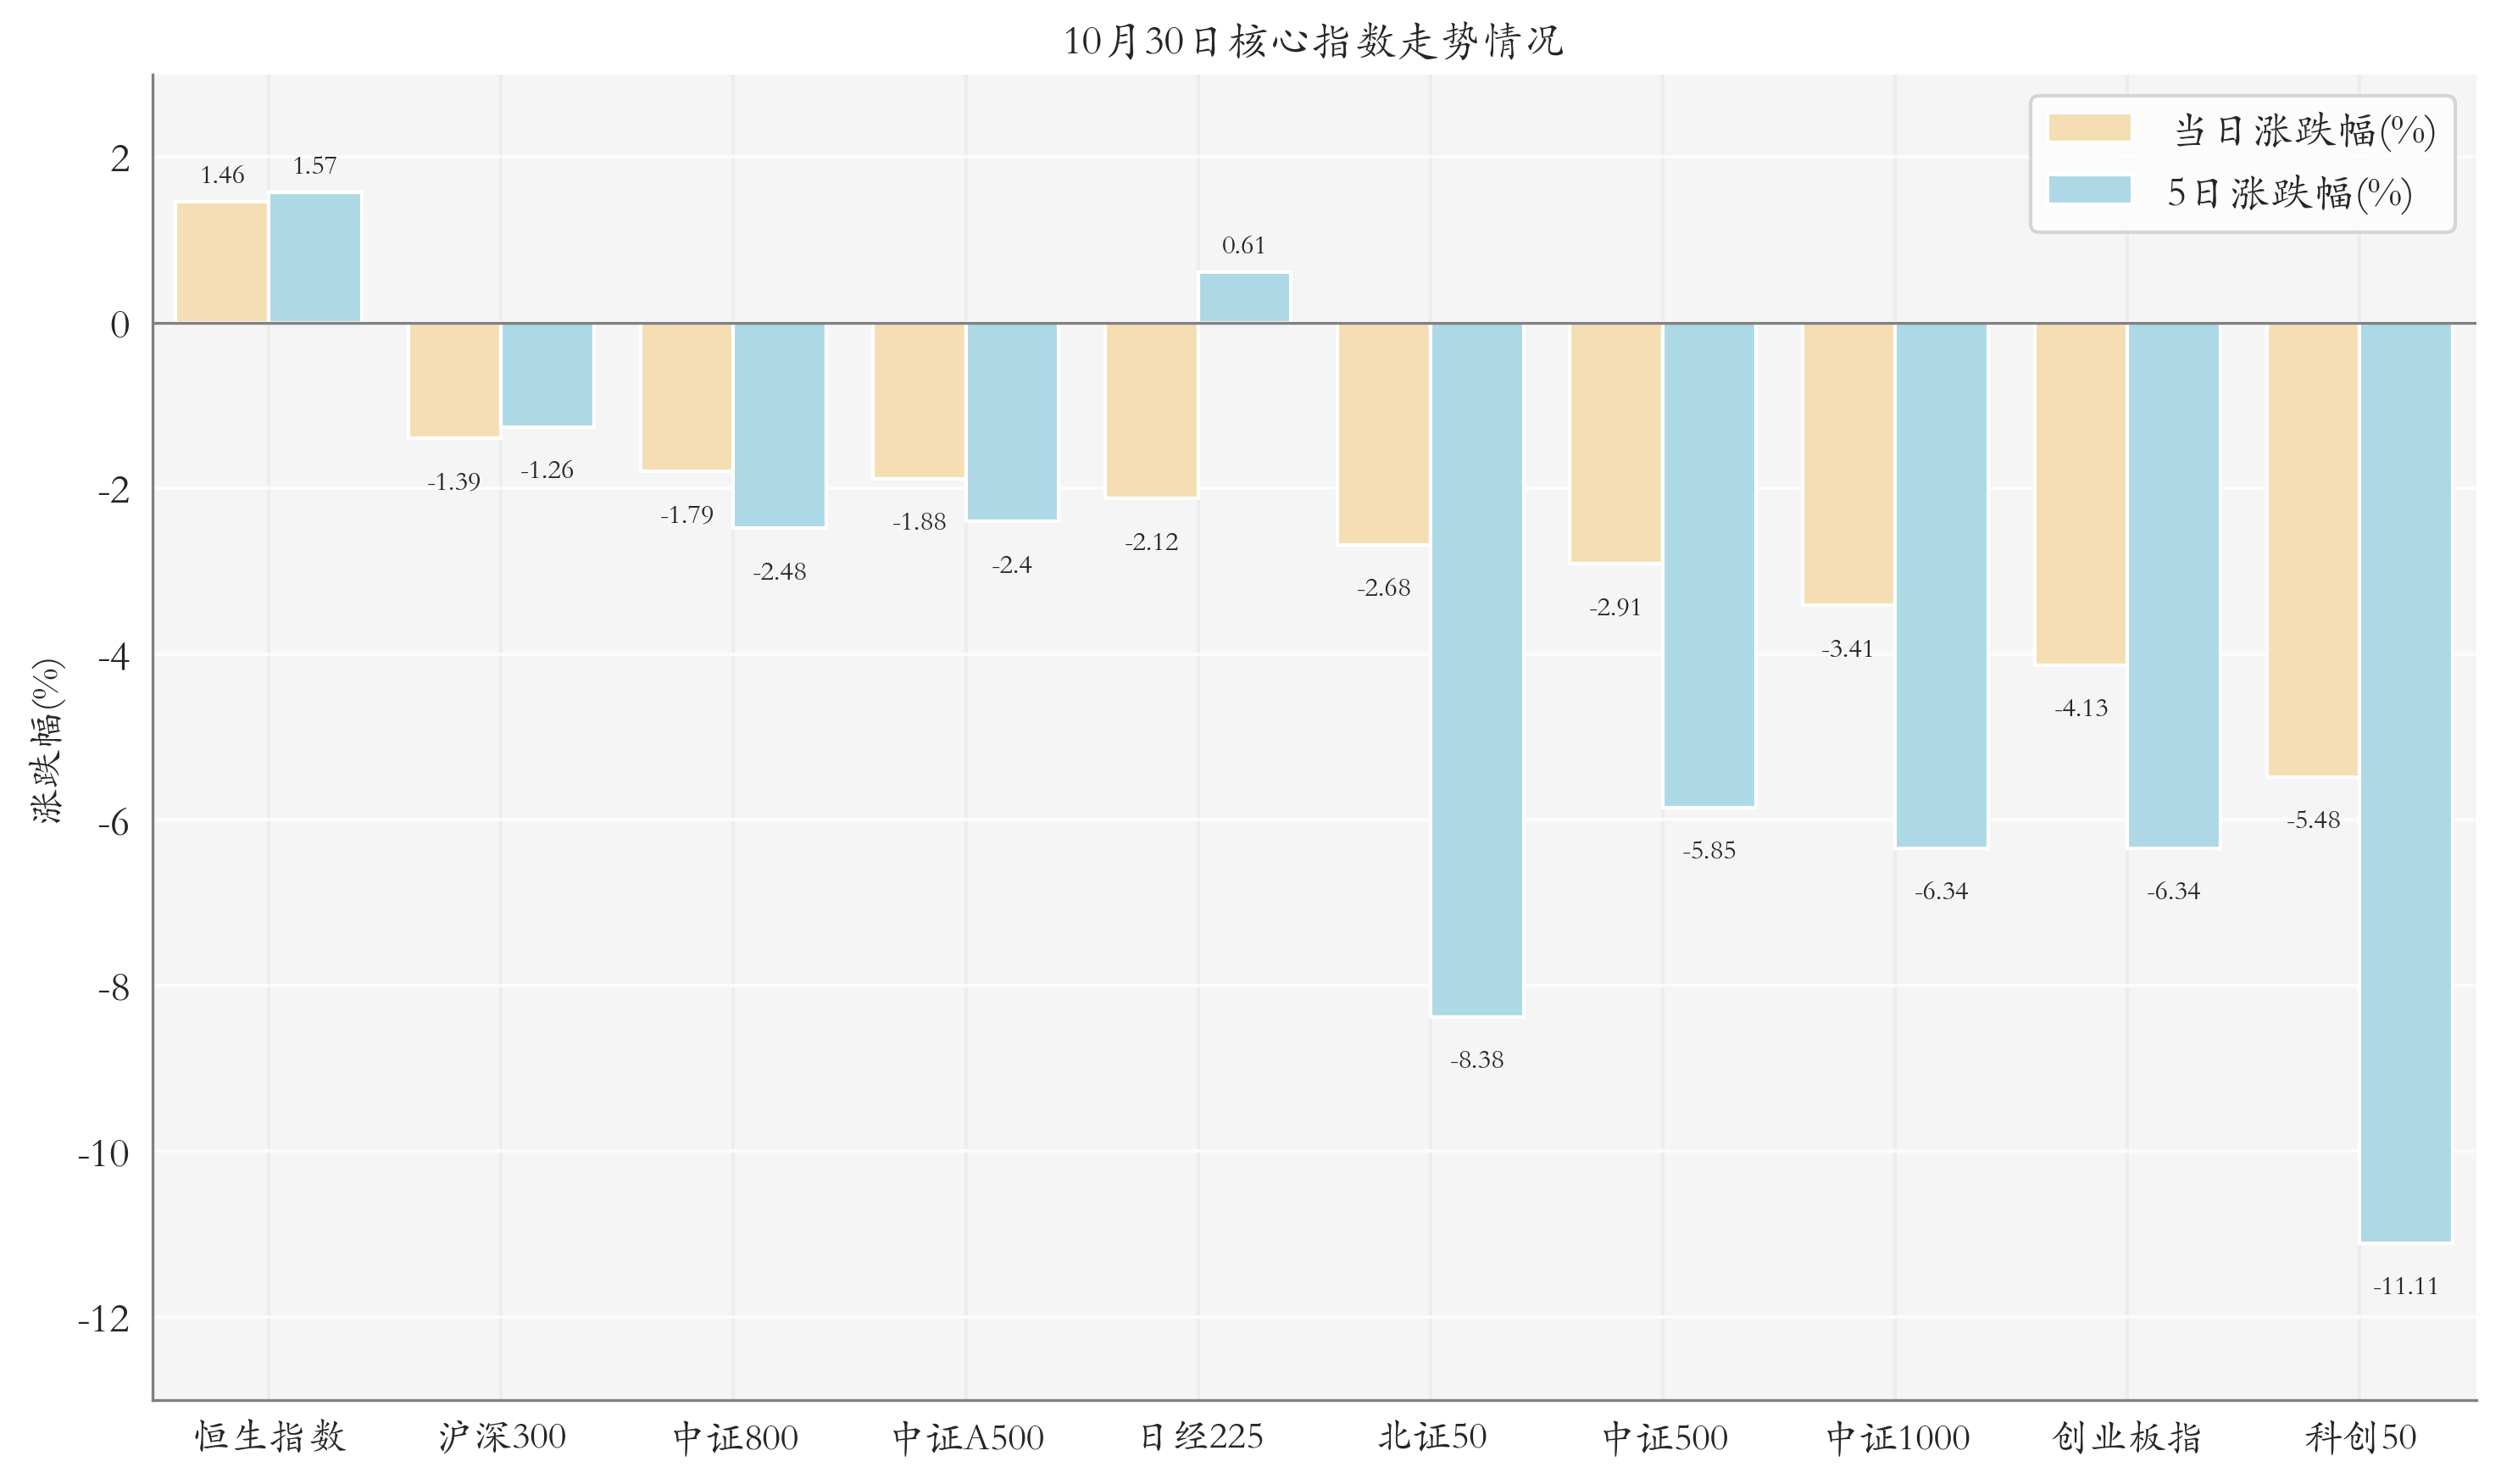Click the x-axis label 创业板指

coord(2127,1437)
